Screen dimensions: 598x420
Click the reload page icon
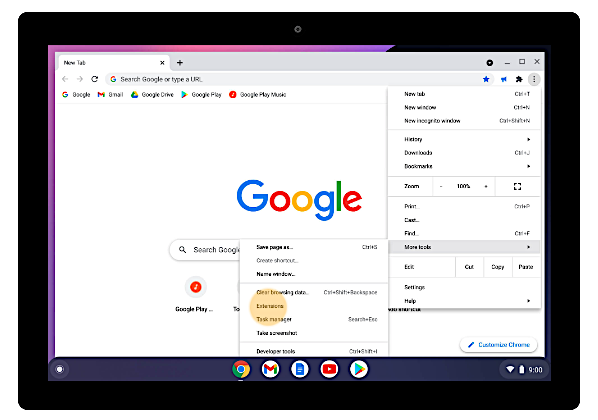[x=95, y=79]
